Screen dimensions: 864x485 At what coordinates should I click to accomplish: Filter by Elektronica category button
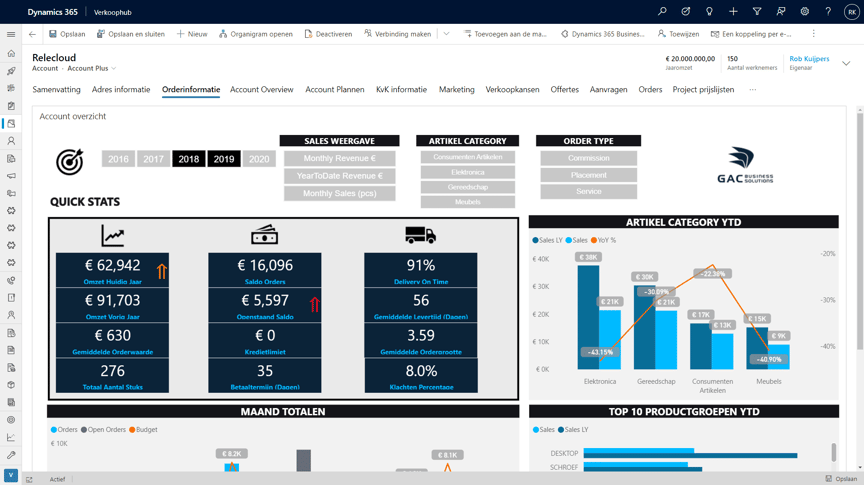coord(467,172)
